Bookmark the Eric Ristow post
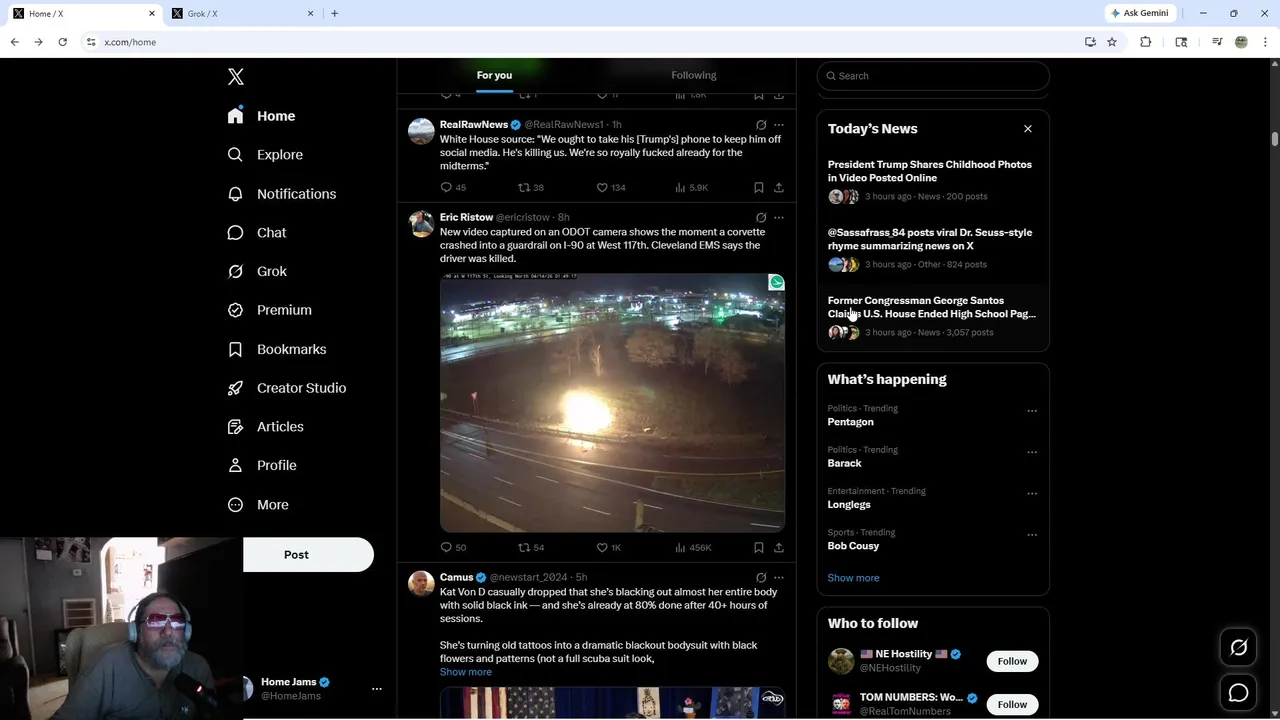Screen dimensions: 1280x720 tap(759, 547)
